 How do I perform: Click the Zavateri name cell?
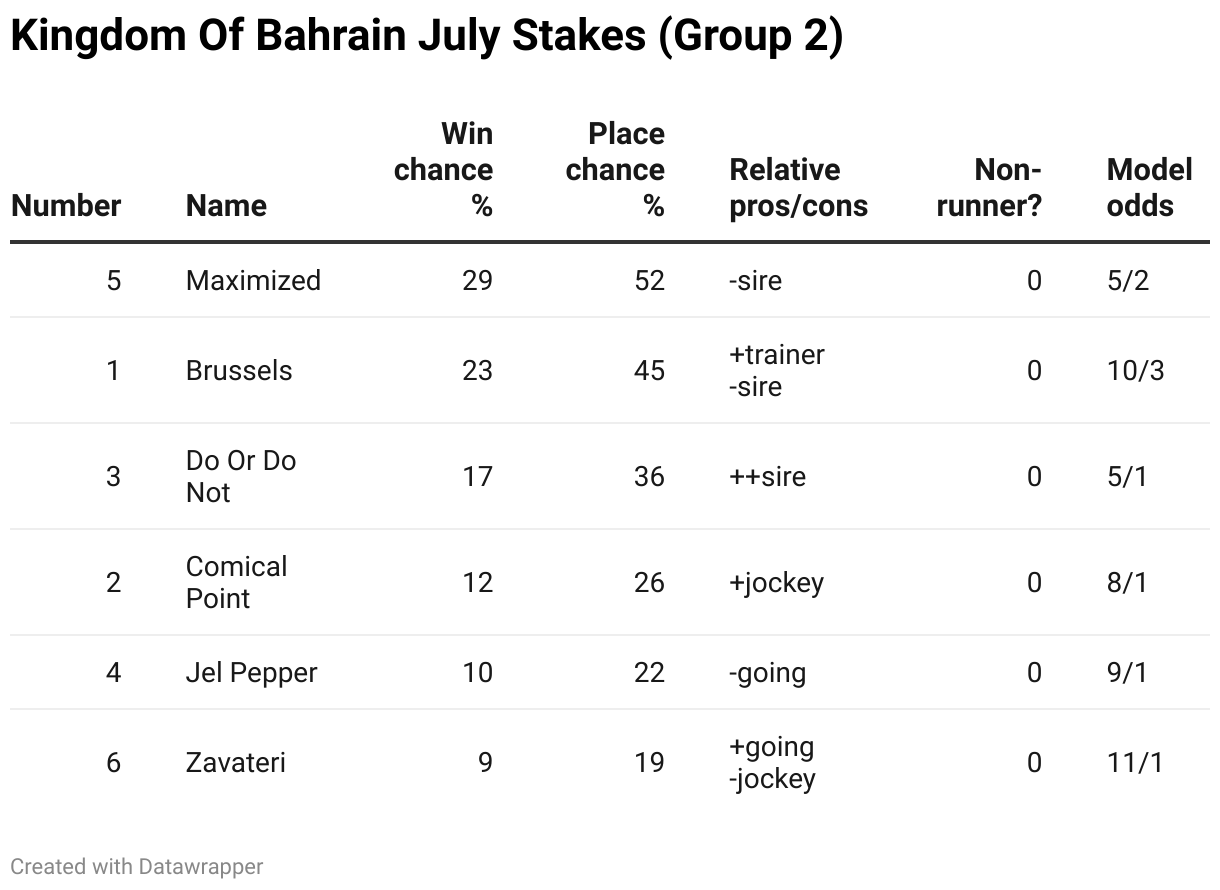coord(236,762)
